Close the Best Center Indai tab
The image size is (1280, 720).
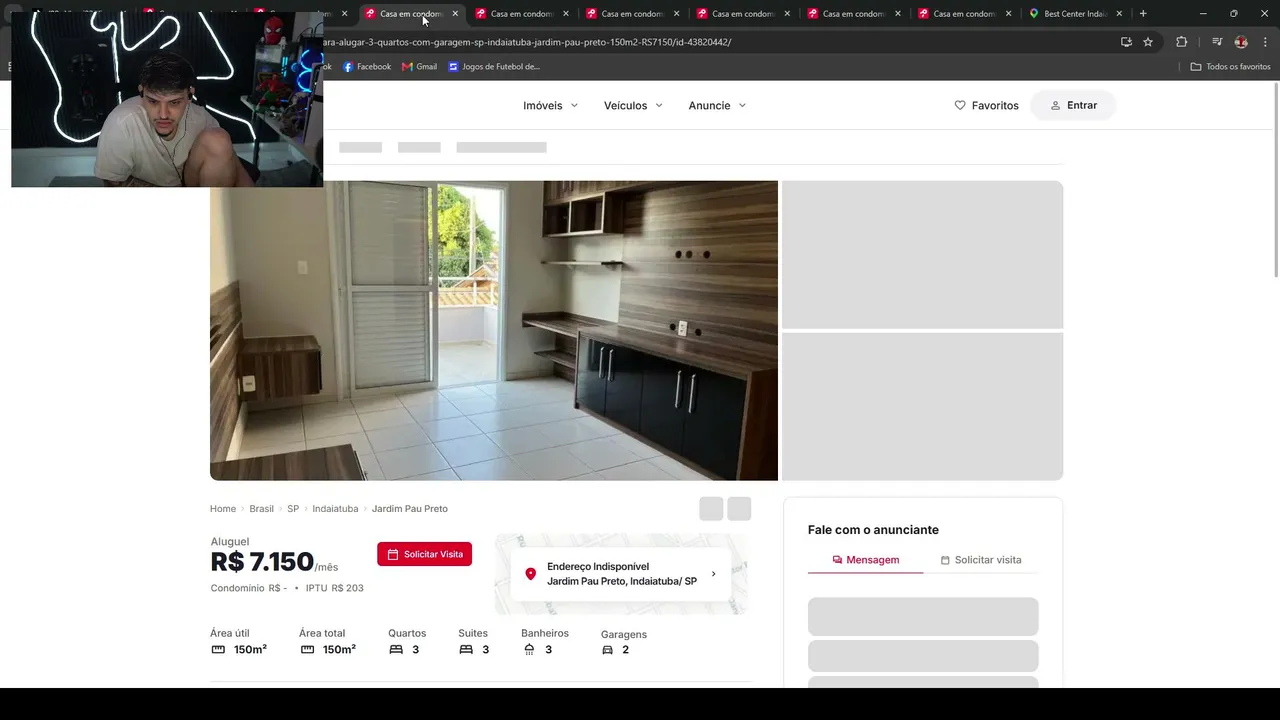(1119, 14)
